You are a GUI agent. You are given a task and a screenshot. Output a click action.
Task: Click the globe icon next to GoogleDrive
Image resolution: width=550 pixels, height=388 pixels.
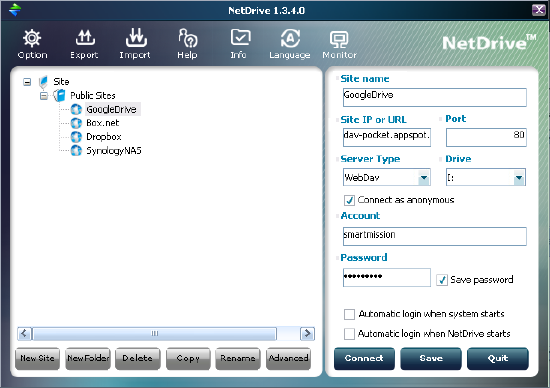[x=76, y=109]
